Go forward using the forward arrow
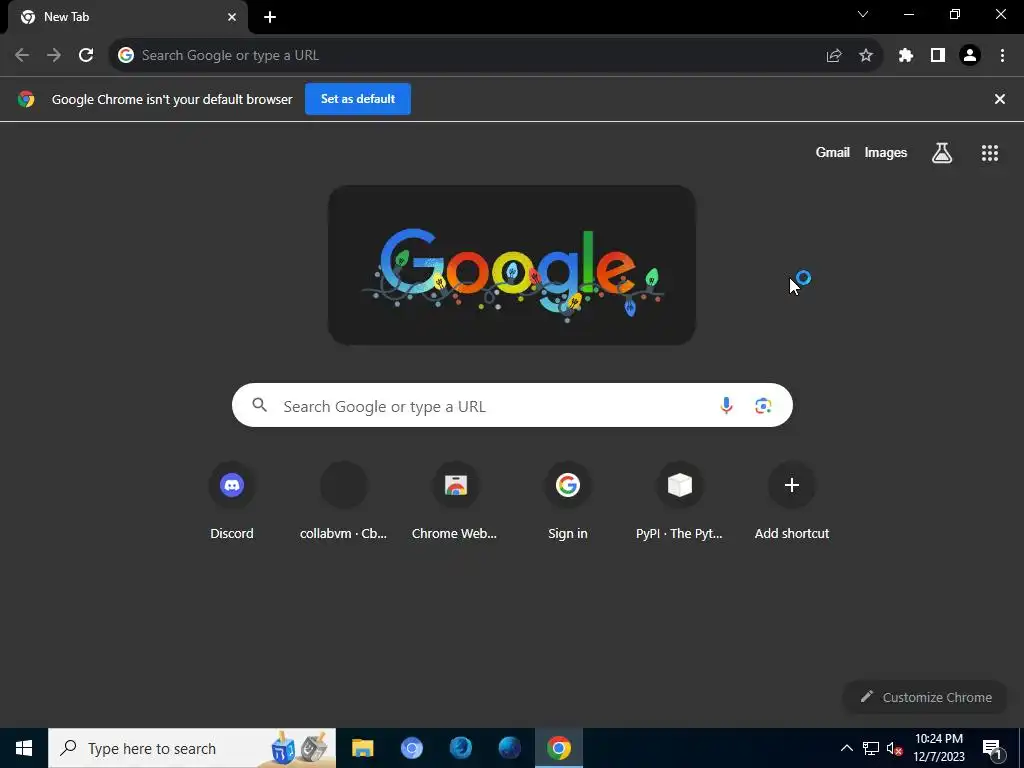 point(54,56)
